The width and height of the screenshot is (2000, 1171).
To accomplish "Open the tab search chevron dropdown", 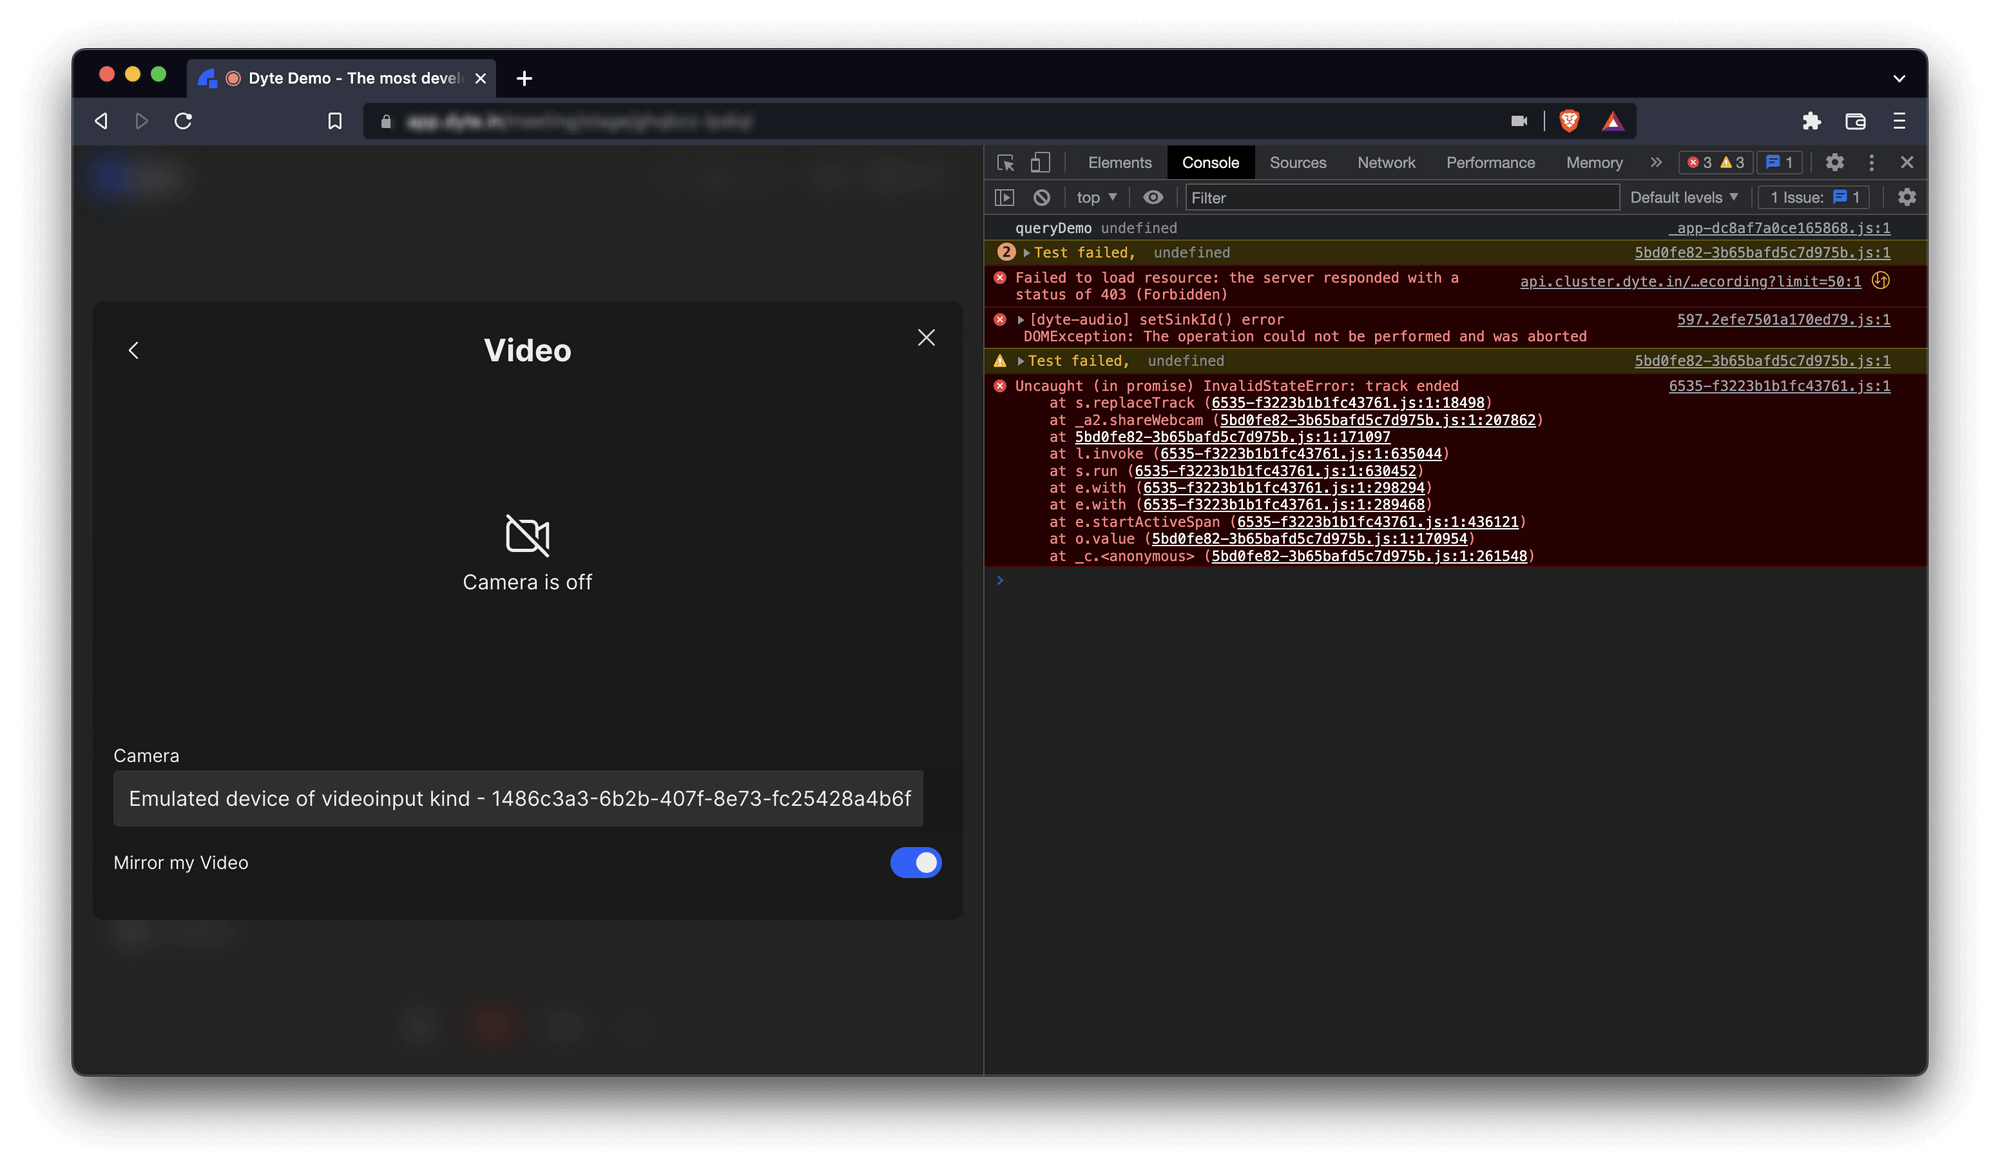I will click(x=1898, y=78).
